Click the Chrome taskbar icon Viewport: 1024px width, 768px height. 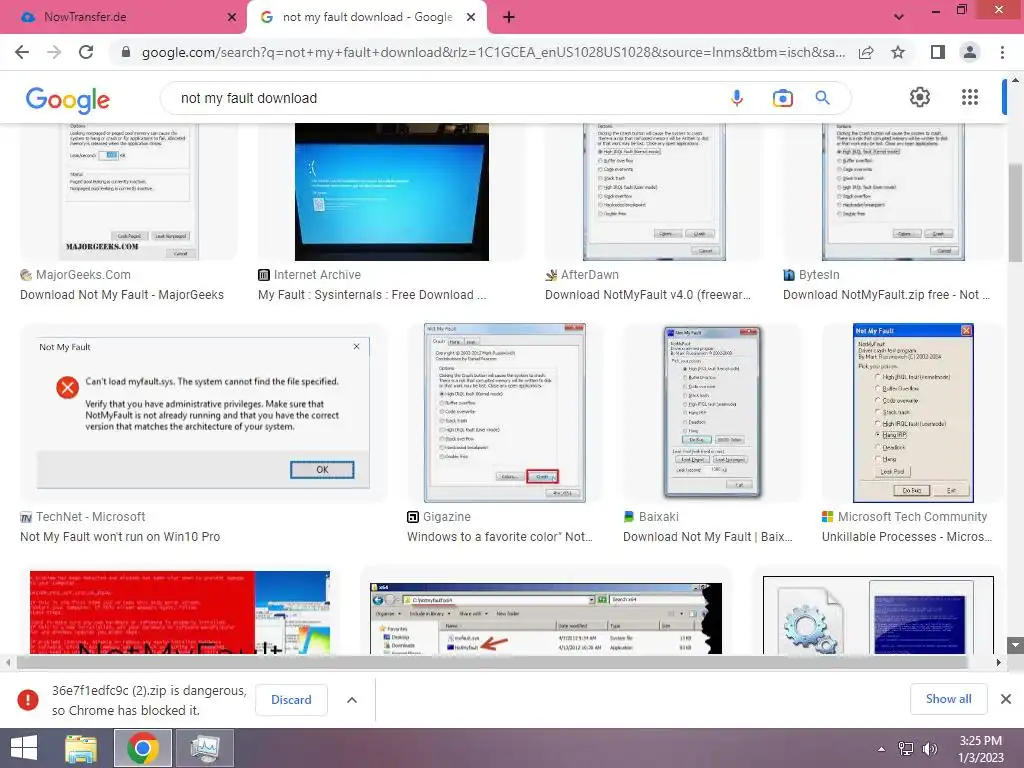143,748
